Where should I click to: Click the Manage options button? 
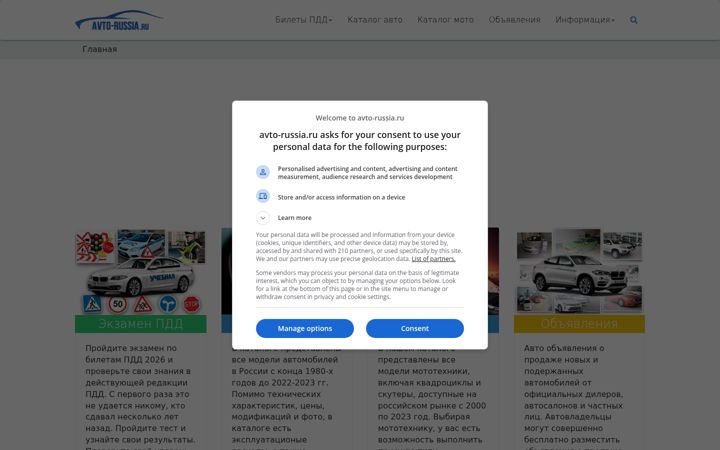click(305, 328)
